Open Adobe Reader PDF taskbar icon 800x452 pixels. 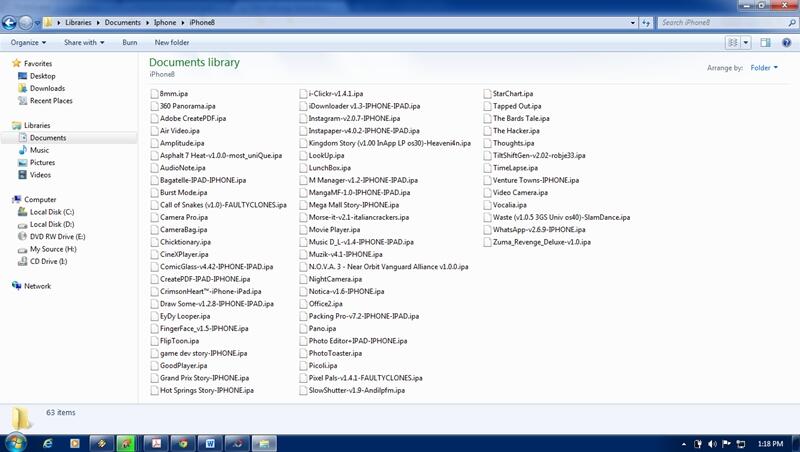coord(156,443)
